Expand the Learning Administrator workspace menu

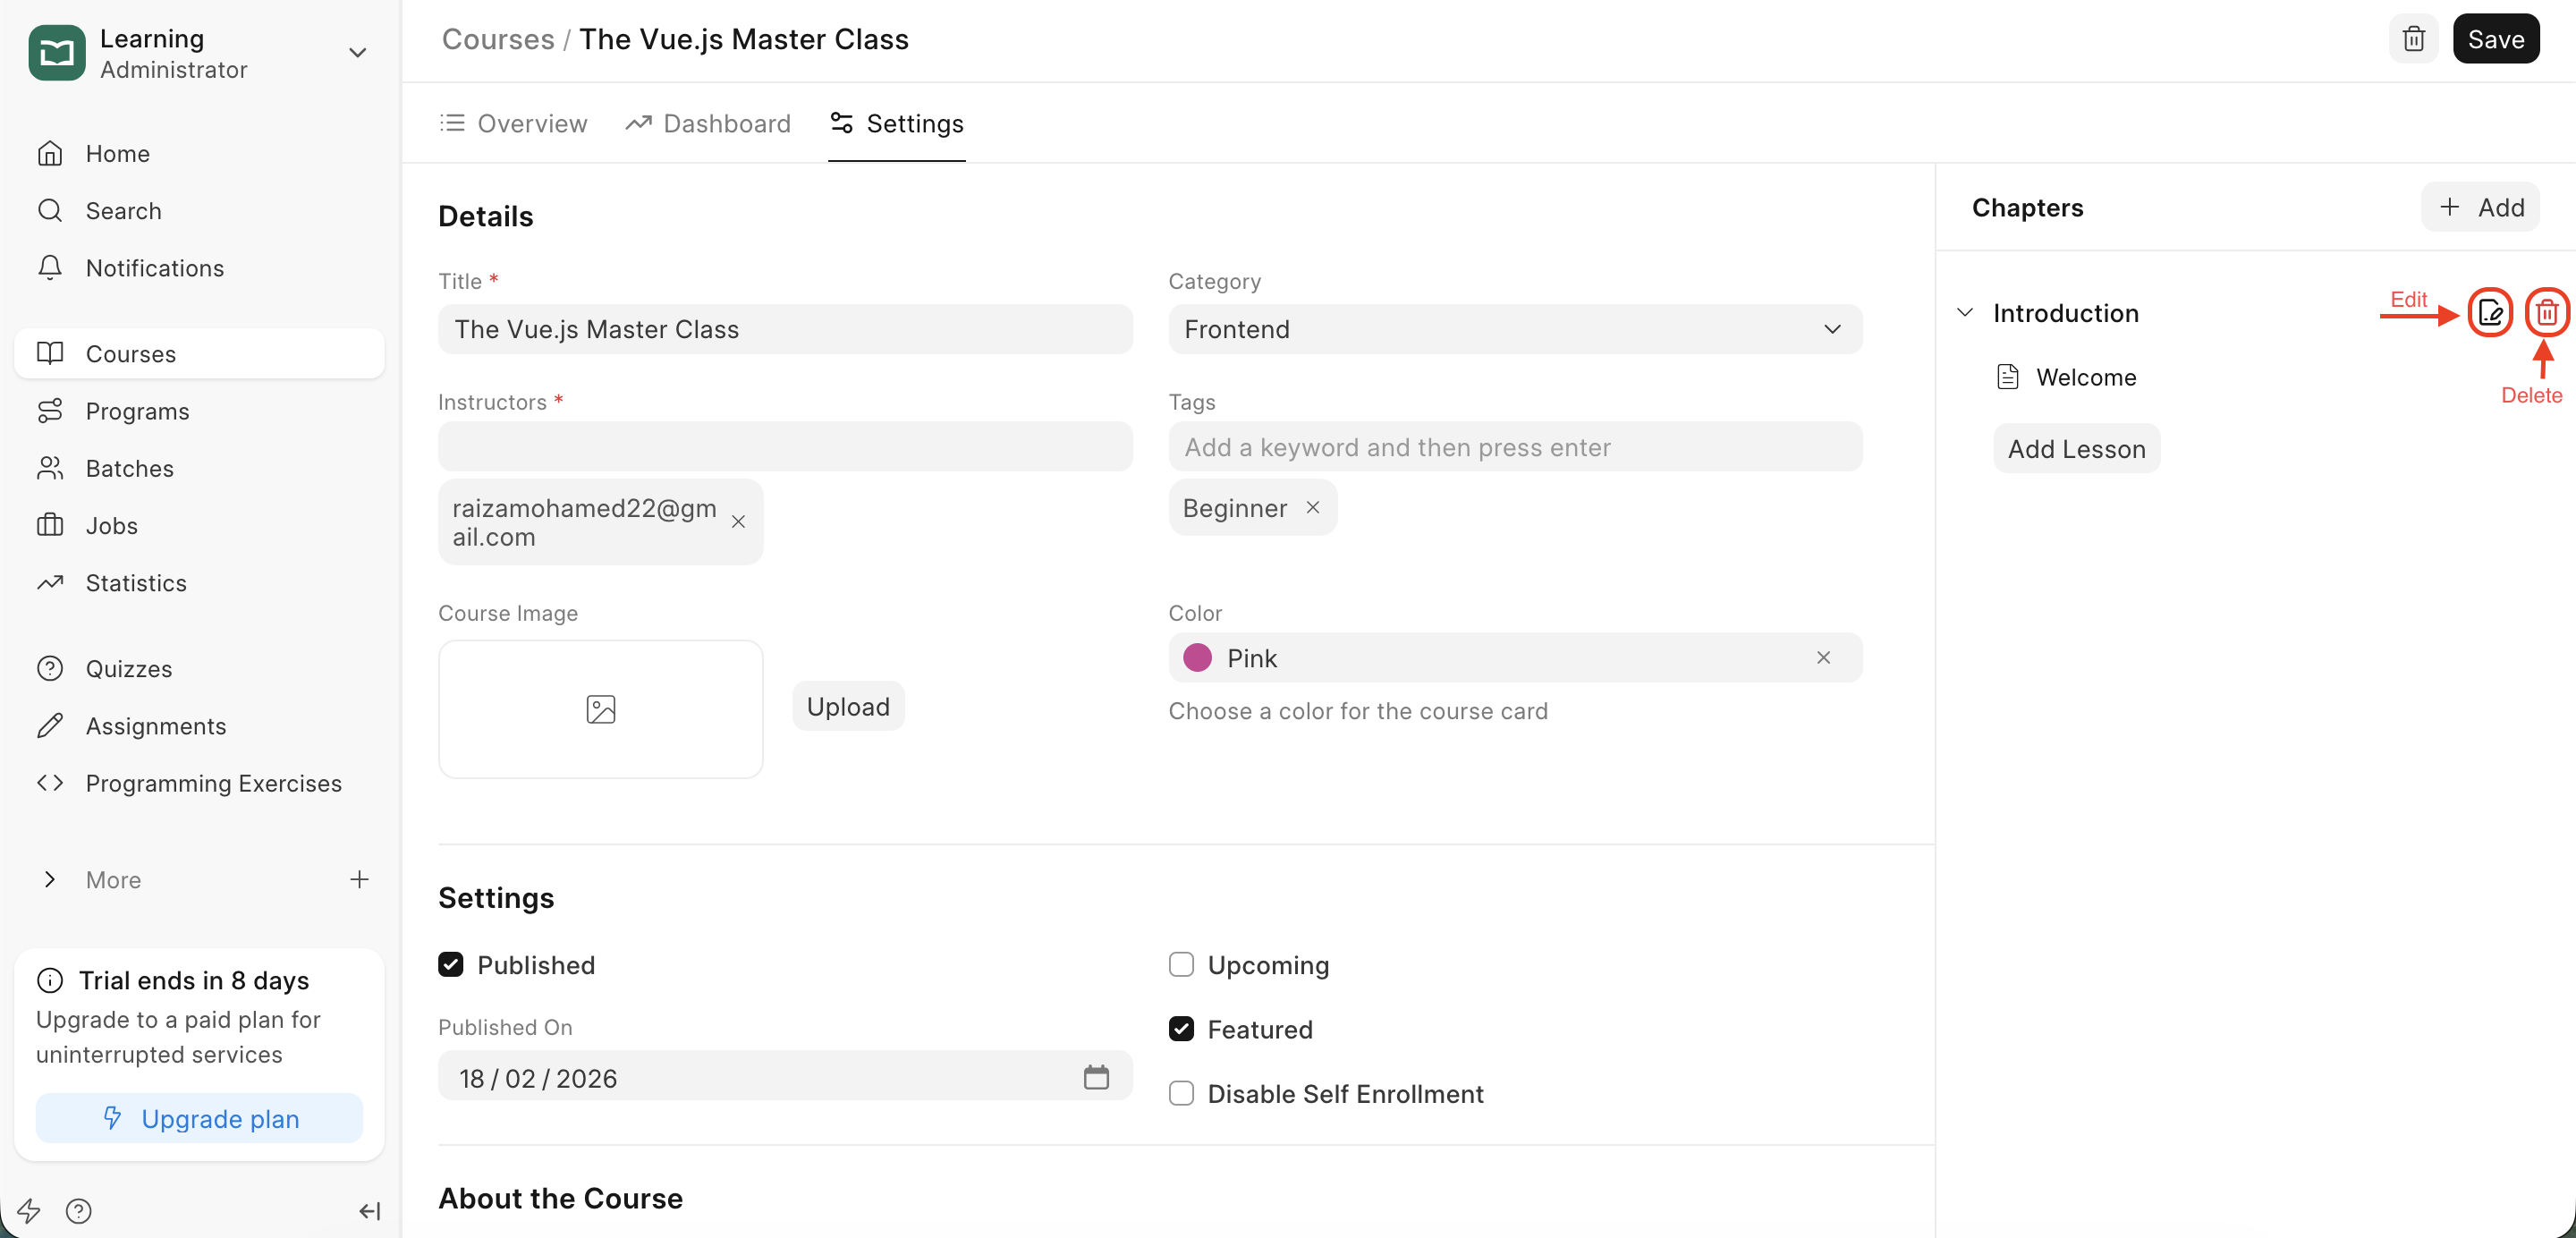pyautogui.click(x=357, y=53)
